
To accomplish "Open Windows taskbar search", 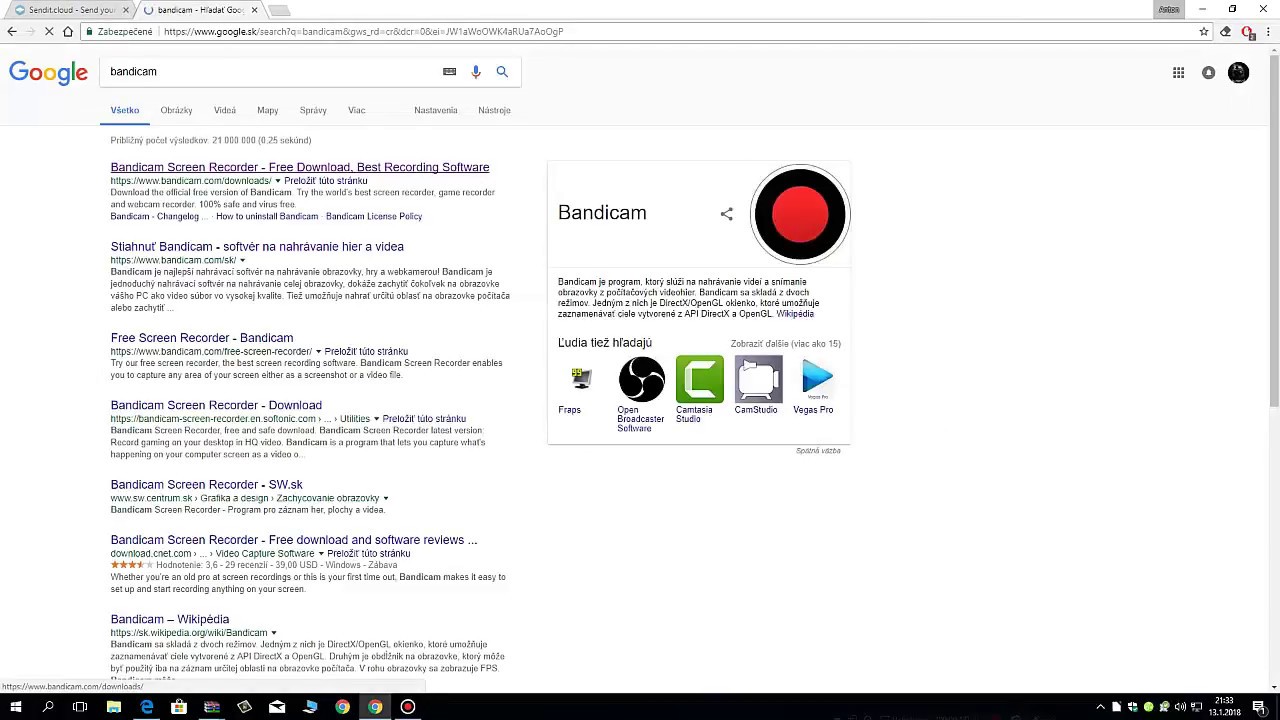I will click(48, 707).
